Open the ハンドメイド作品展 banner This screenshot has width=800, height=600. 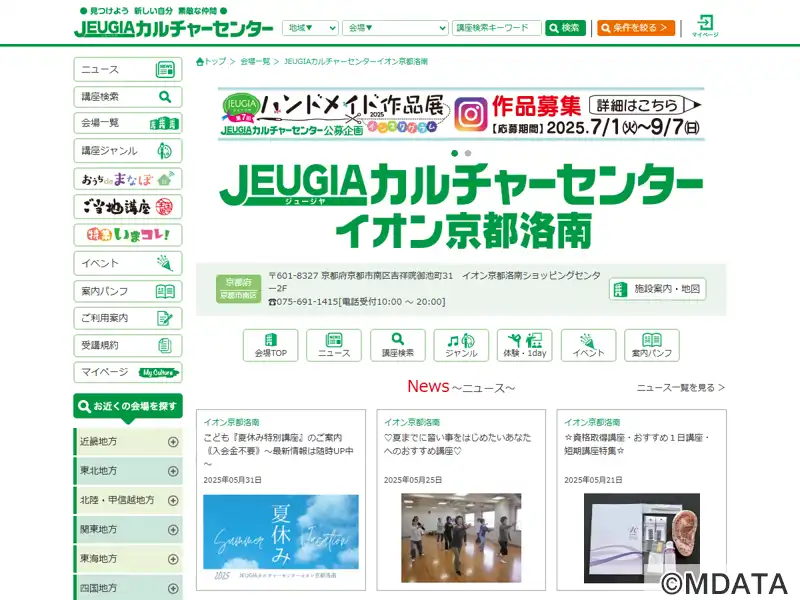pos(461,114)
